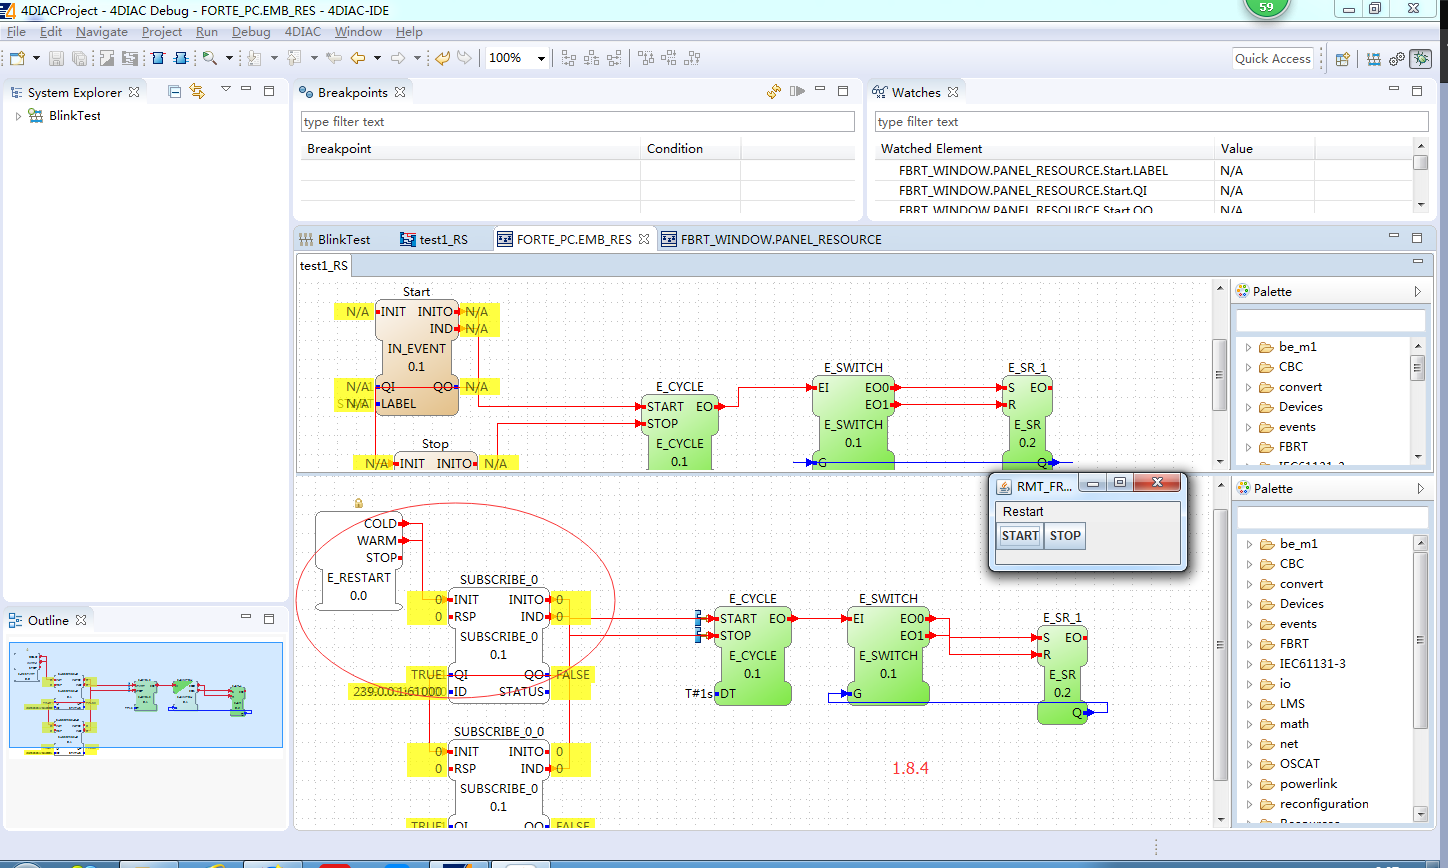Maximize the Watches panel
1448x868 pixels.
coord(1417,91)
